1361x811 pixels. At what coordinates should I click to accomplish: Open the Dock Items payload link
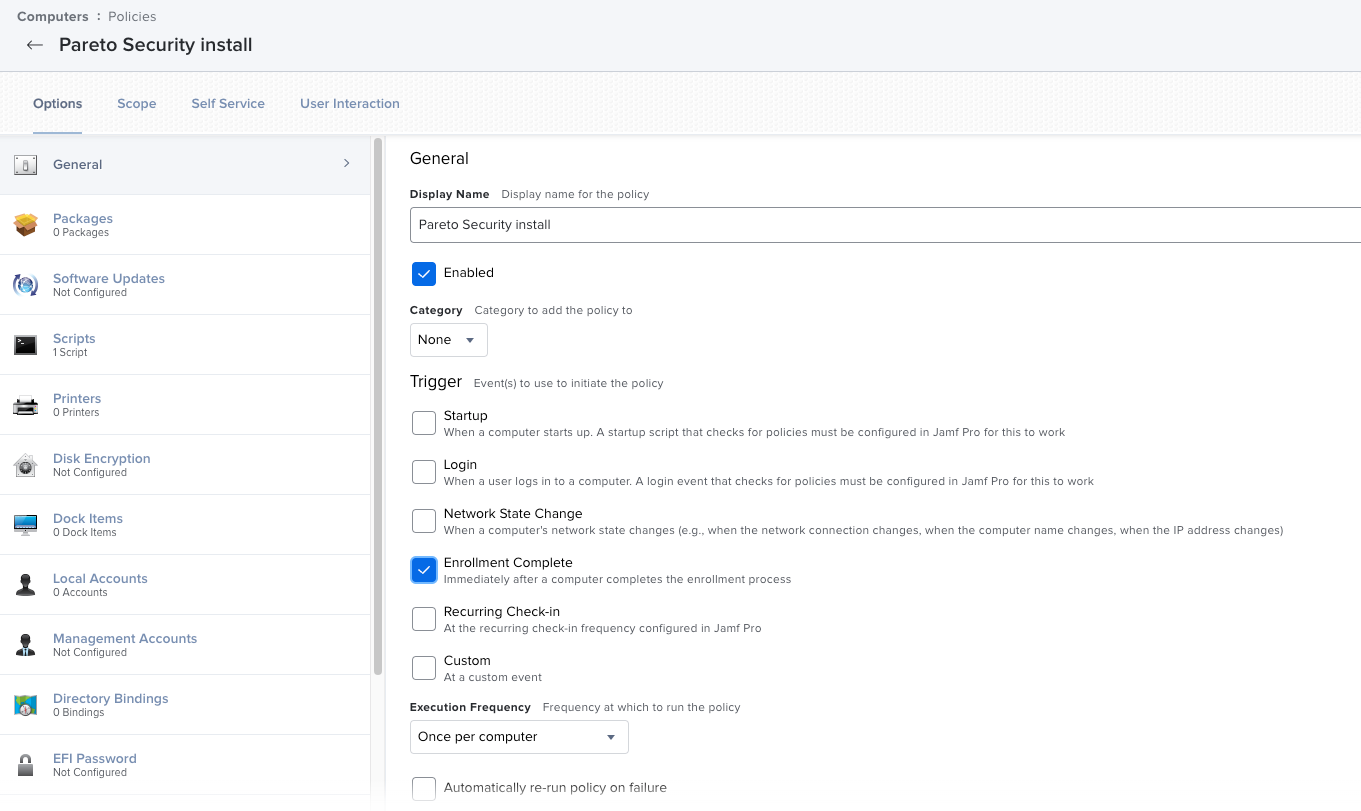click(88, 518)
